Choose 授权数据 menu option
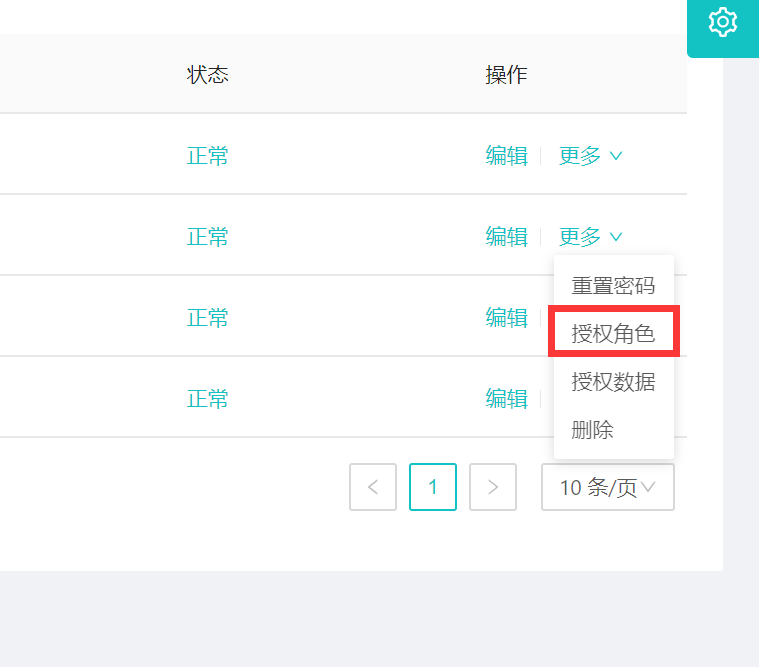Image resolution: width=759 pixels, height=667 pixels. 613,381
